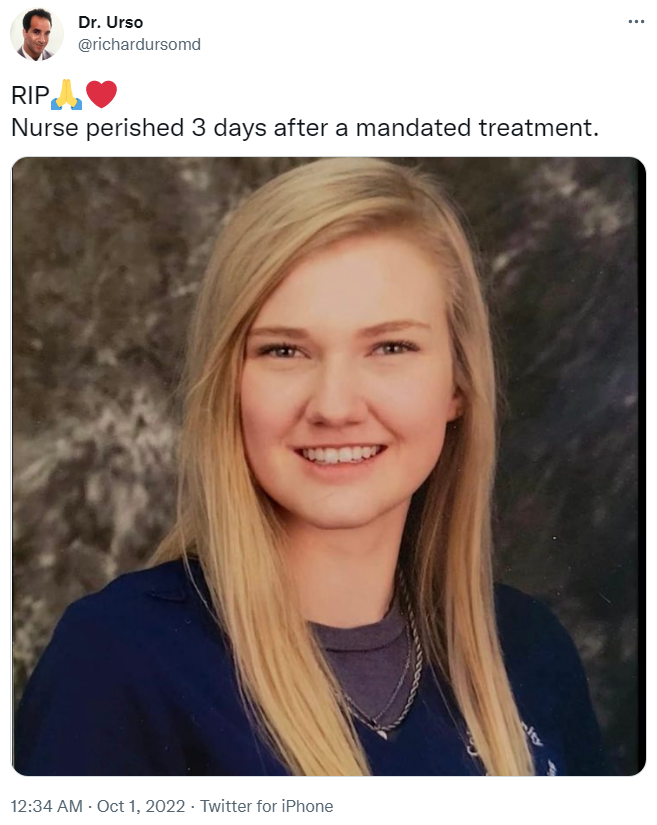Open the attached photo in the tweet
657x825 pixels.
[x=328, y=466]
